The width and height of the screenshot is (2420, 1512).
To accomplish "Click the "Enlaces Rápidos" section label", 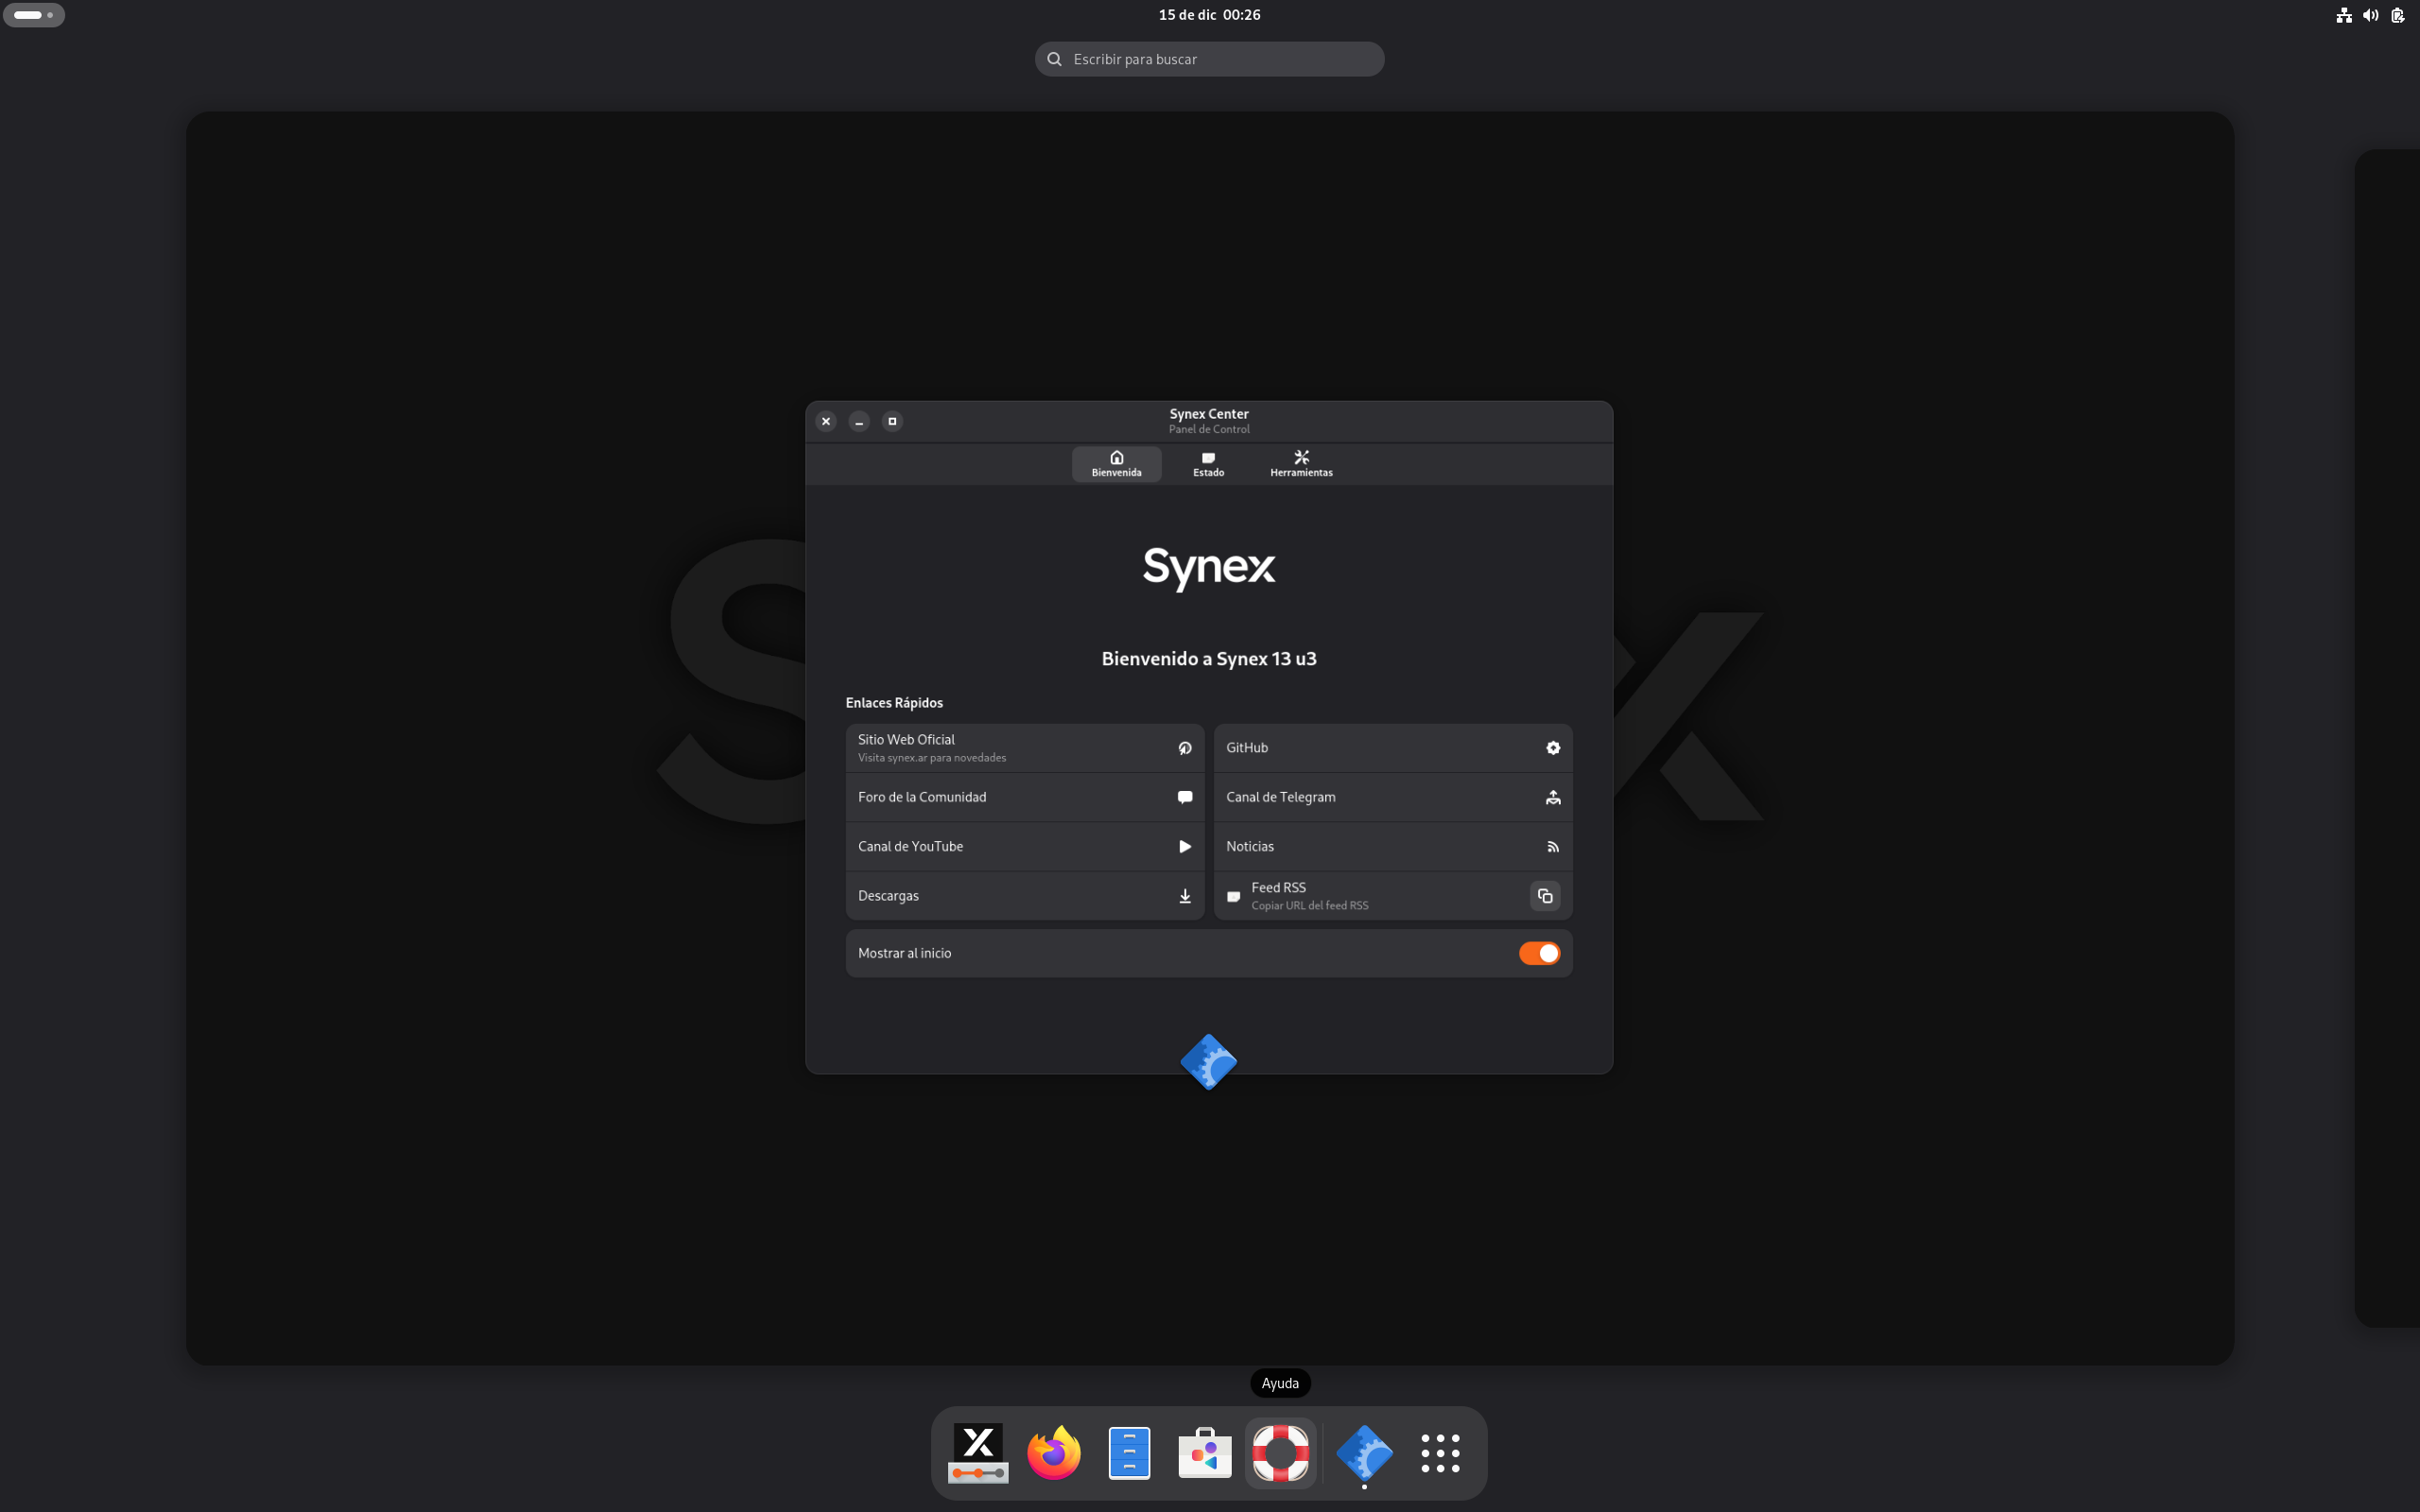I will pyautogui.click(x=894, y=703).
